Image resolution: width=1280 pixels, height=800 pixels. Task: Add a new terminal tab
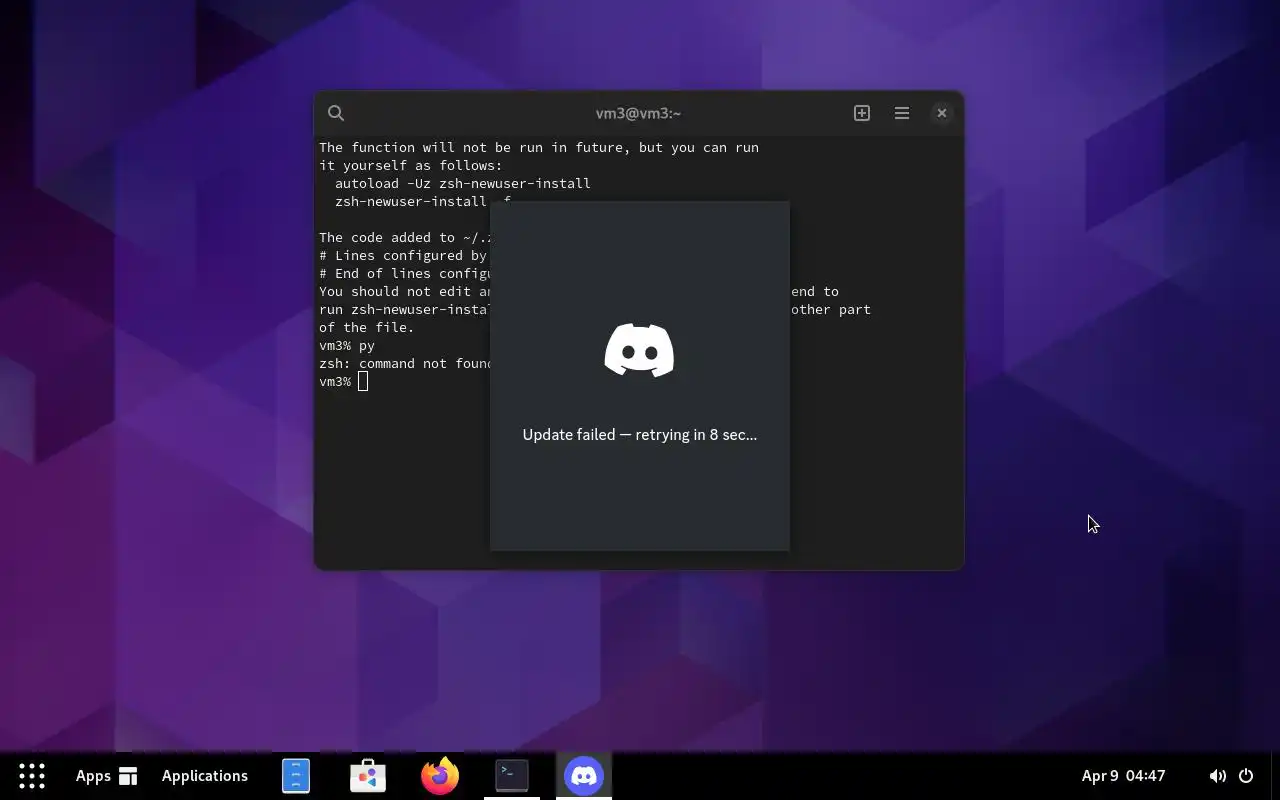[x=862, y=113]
